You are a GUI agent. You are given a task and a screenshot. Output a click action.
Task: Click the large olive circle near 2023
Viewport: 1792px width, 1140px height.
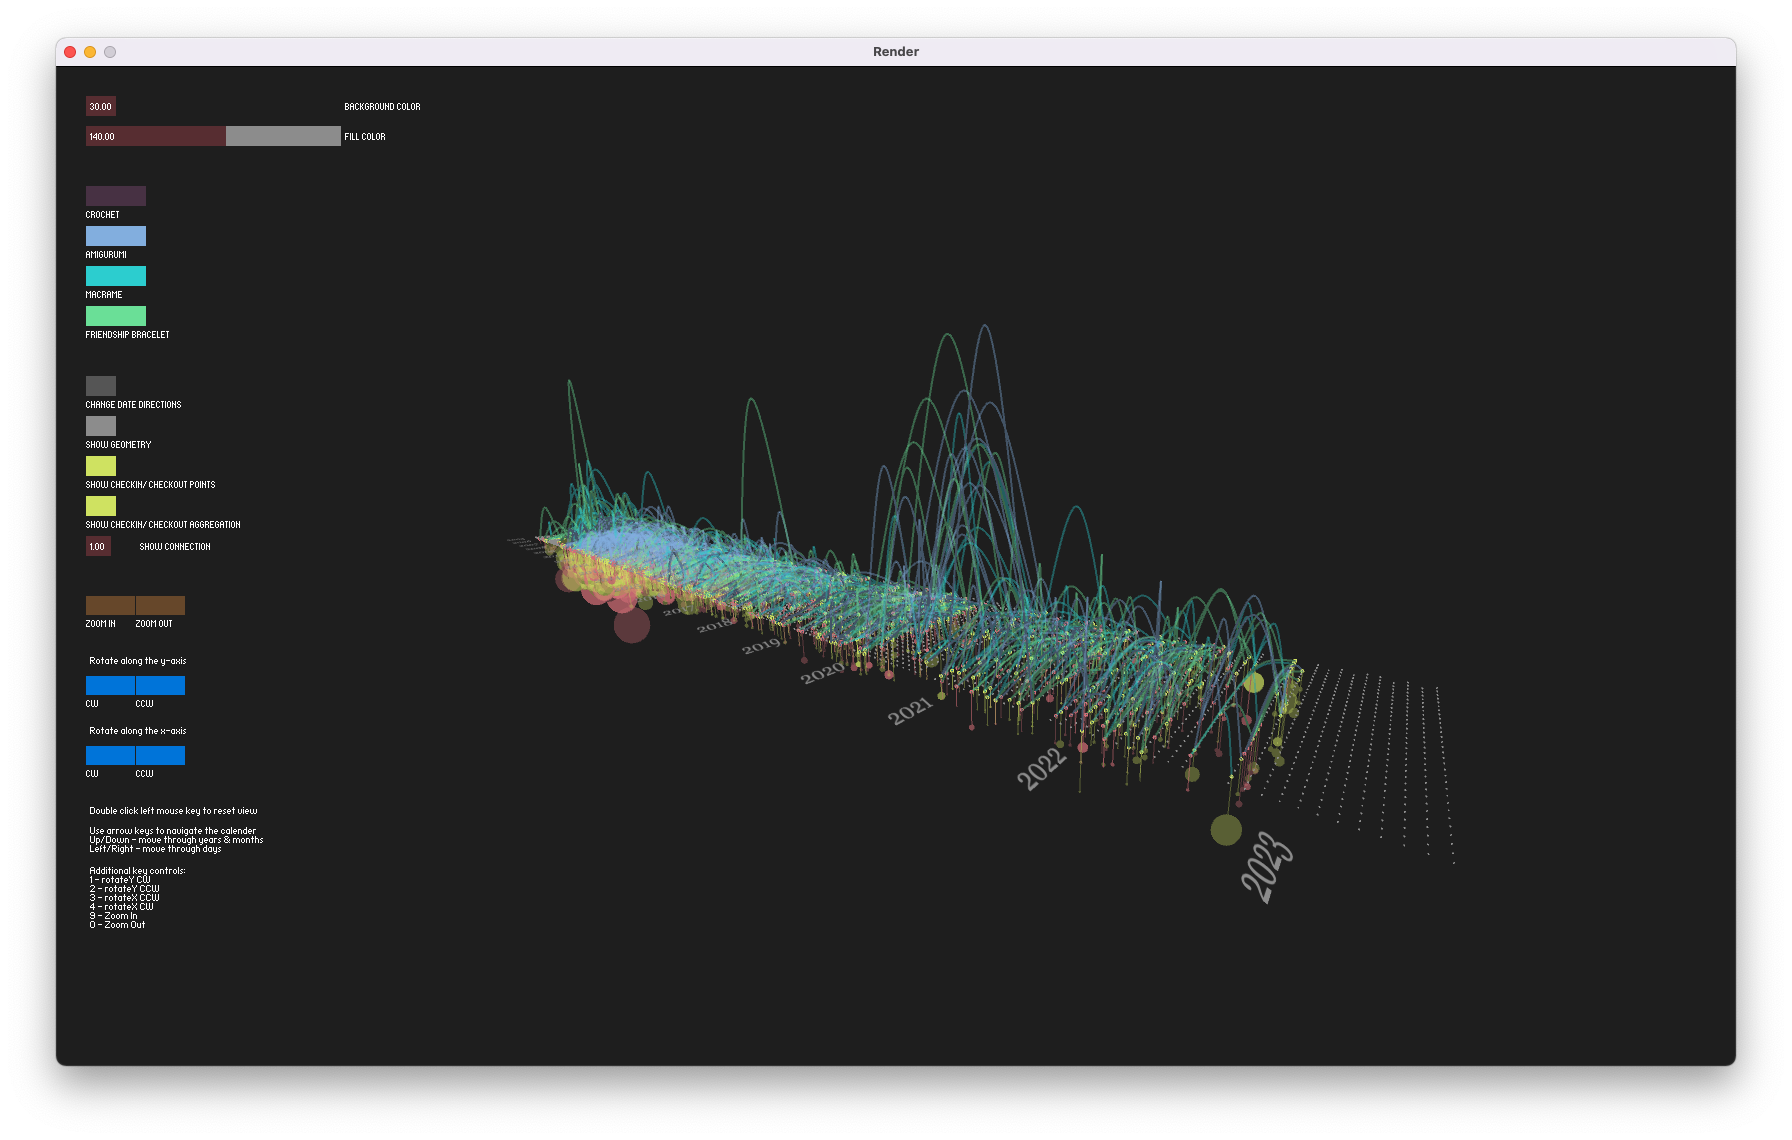pos(1226,830)
